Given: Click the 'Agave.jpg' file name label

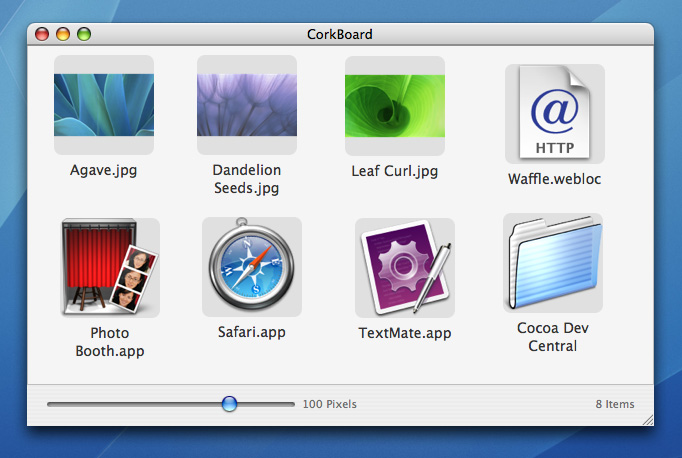Looking at the screenshot, I should [x=104, y=170].
